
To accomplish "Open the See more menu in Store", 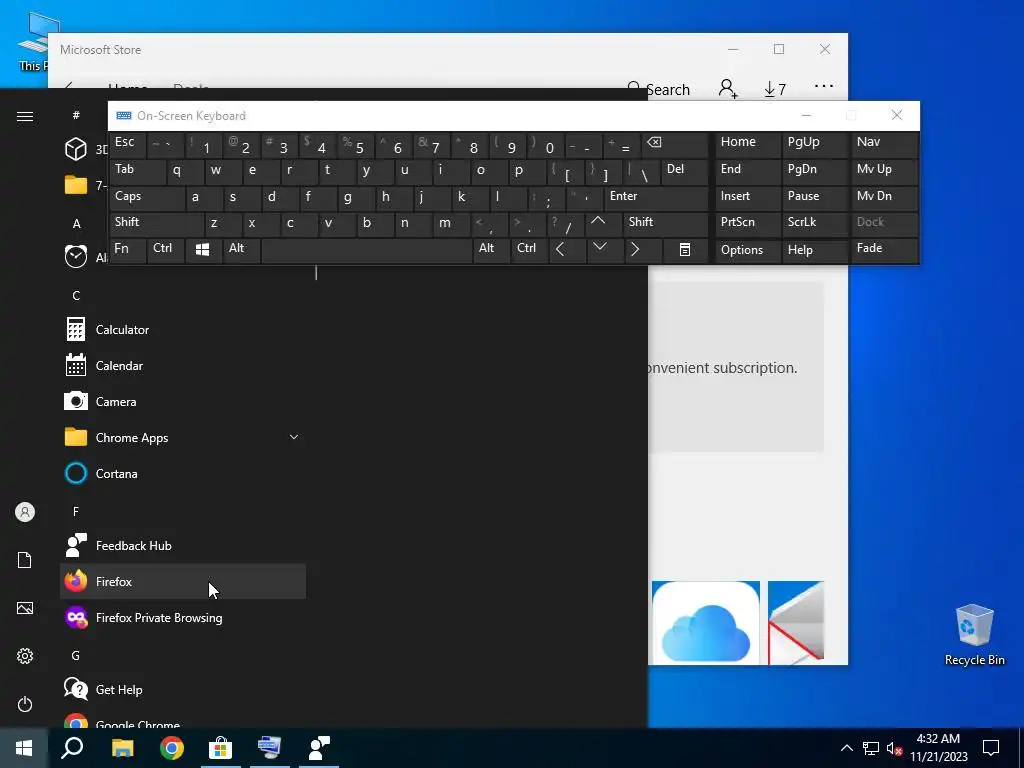I will 824,86.
